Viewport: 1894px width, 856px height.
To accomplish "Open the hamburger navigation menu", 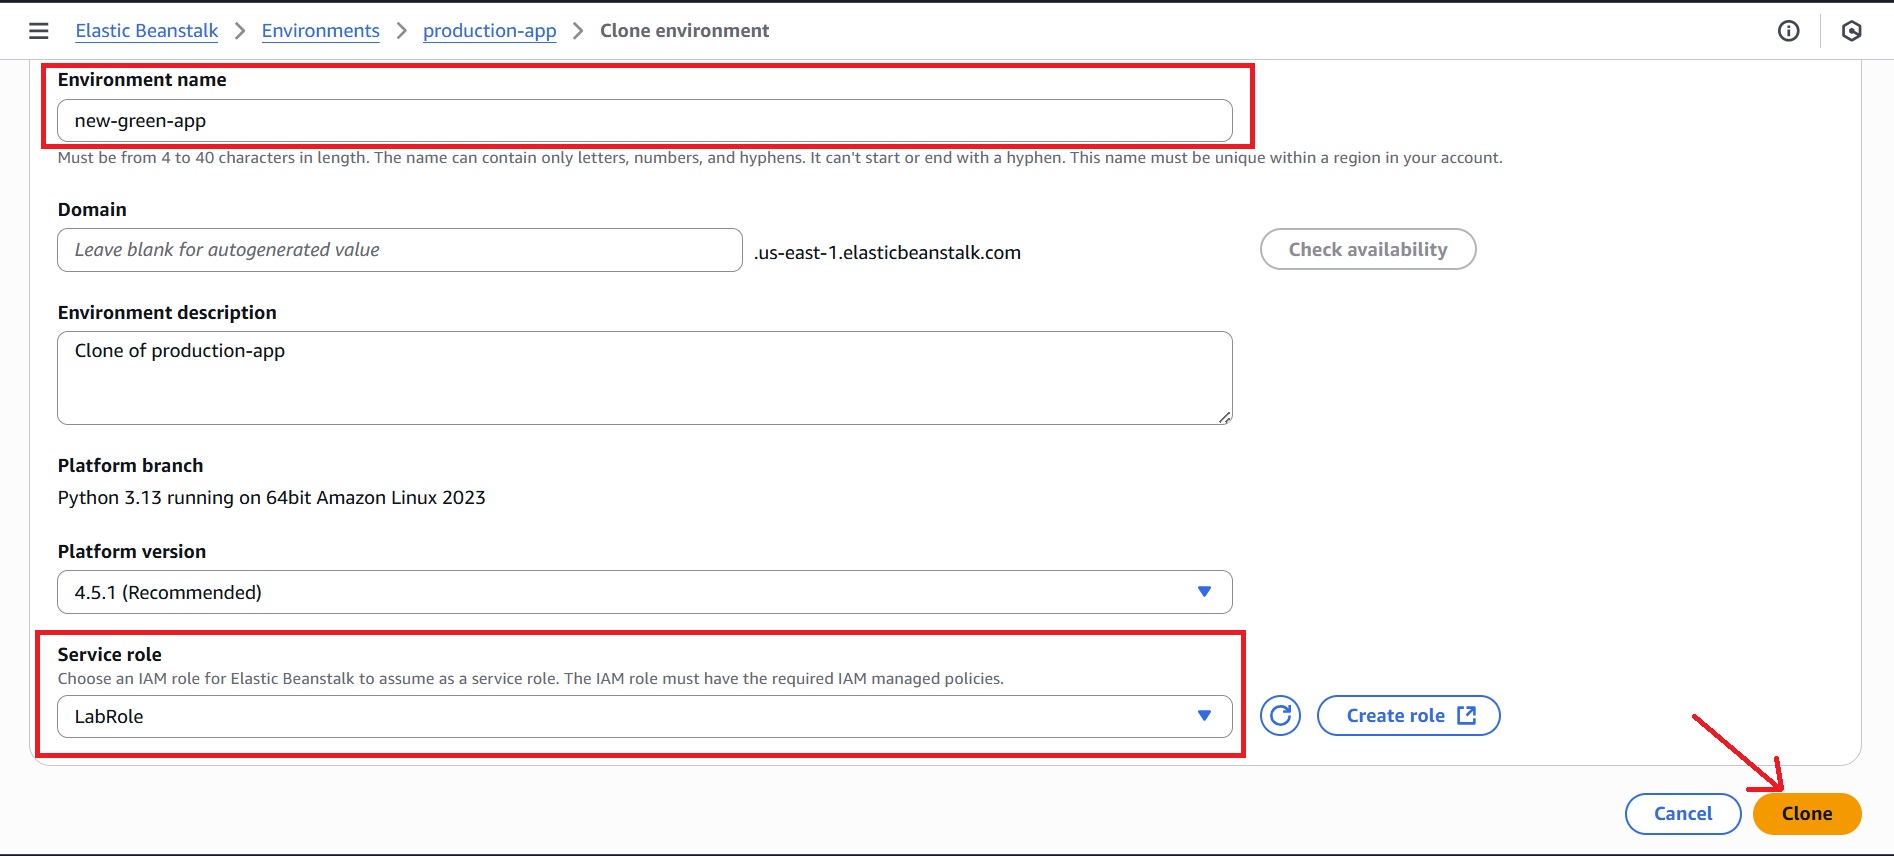I will (39, 31).
